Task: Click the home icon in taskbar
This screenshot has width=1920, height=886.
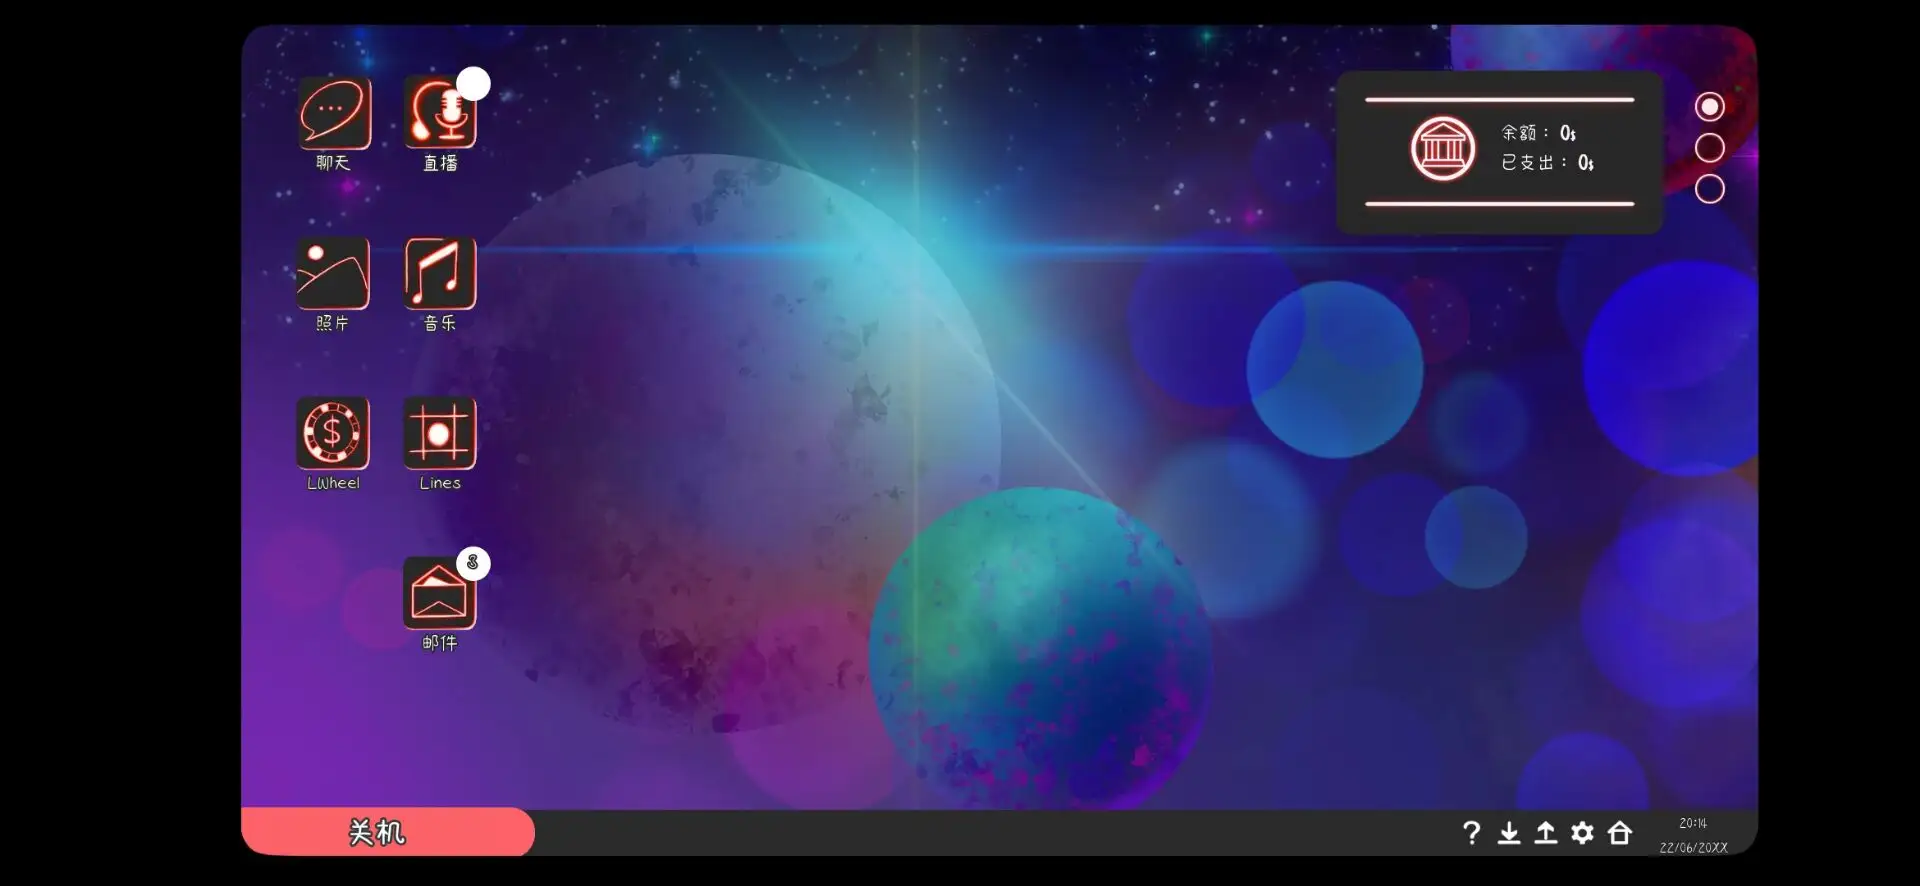Action: pyautogui.click(x=1620, y=833)
